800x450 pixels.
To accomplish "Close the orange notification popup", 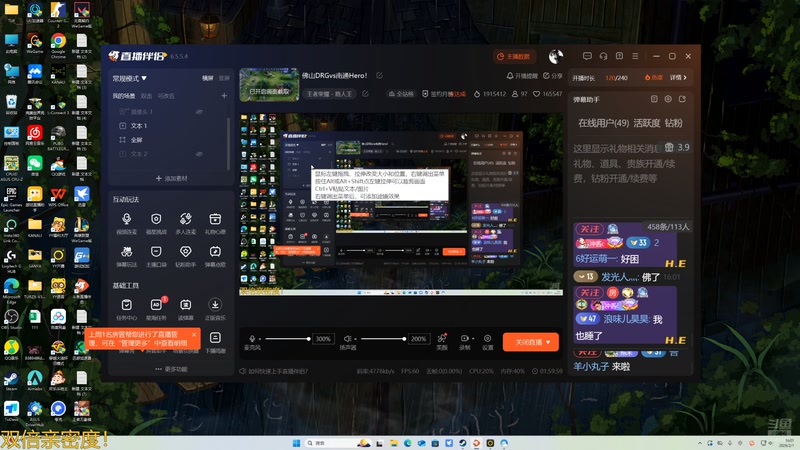I will tap(194, 335).
